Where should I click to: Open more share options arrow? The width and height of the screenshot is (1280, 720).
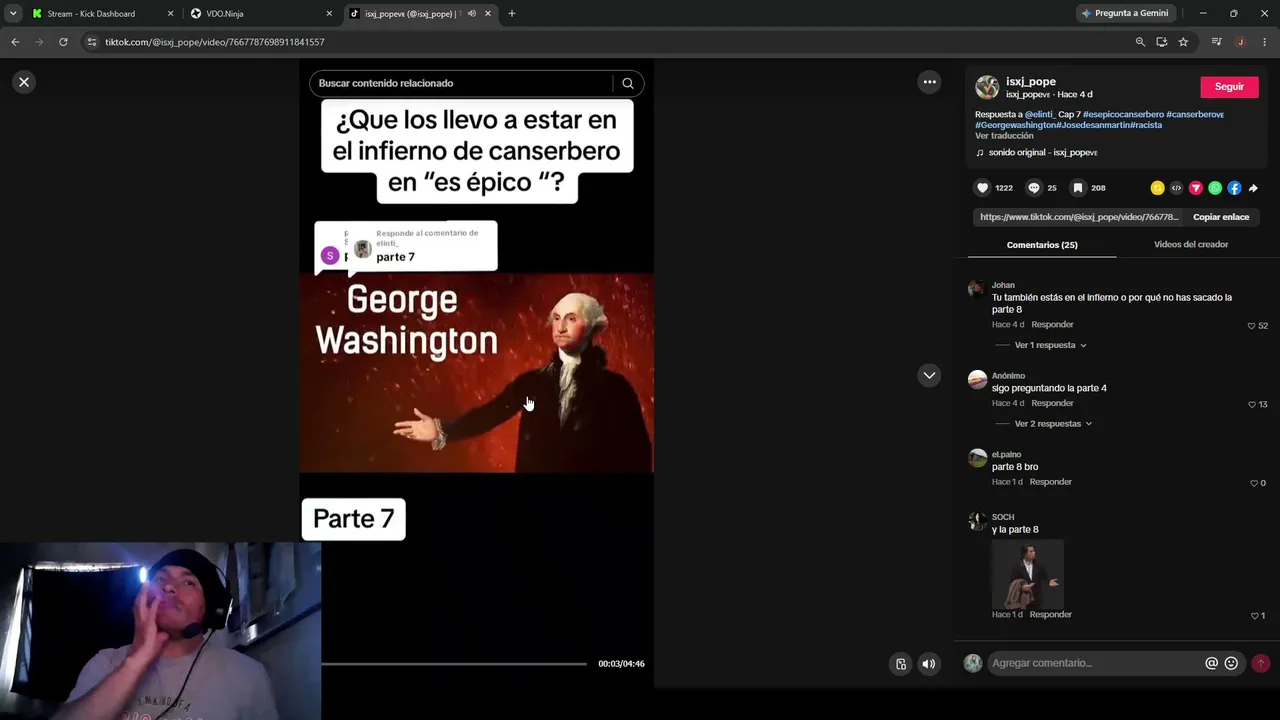coord(1253,188)
